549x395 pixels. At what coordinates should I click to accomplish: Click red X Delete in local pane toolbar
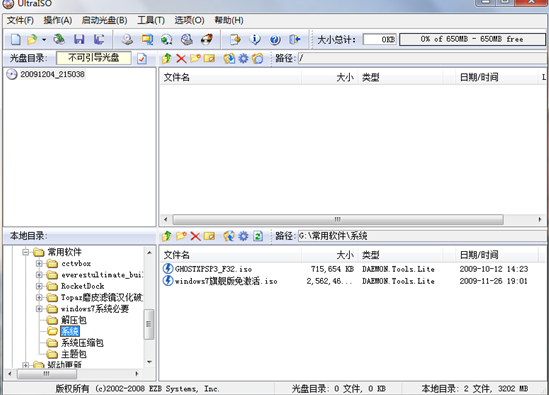coord(195,236)
